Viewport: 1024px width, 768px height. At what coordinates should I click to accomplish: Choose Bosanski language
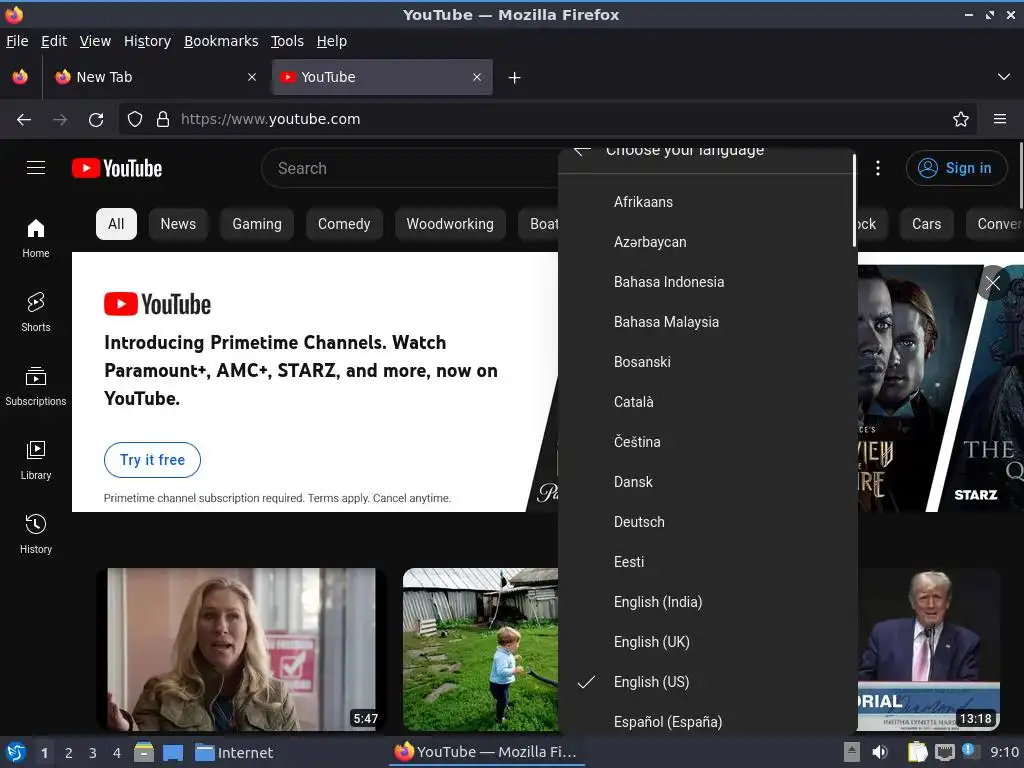coord(706,362)
